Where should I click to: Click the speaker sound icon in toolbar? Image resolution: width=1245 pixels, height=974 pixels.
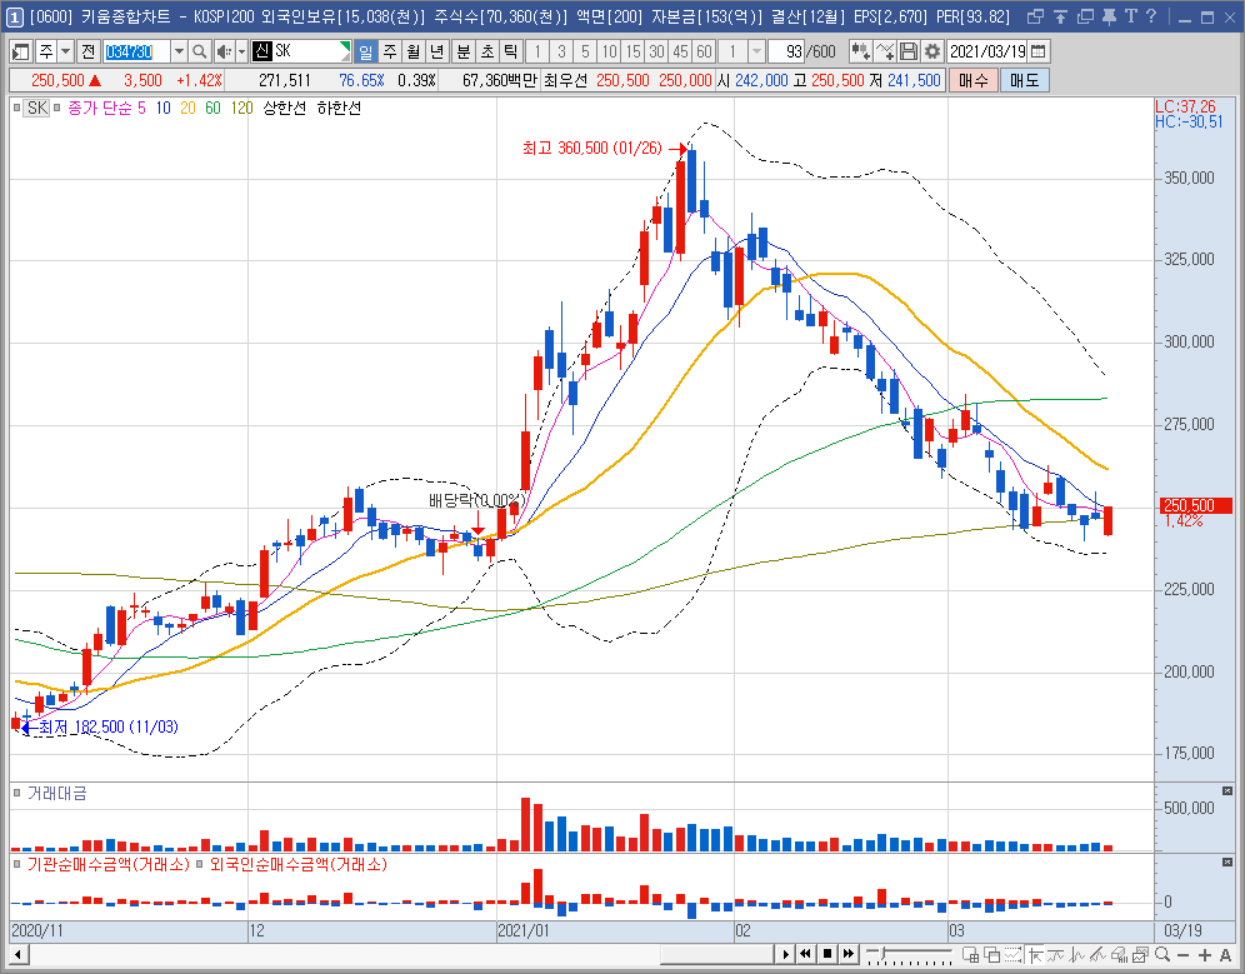[x=224, y=51]
